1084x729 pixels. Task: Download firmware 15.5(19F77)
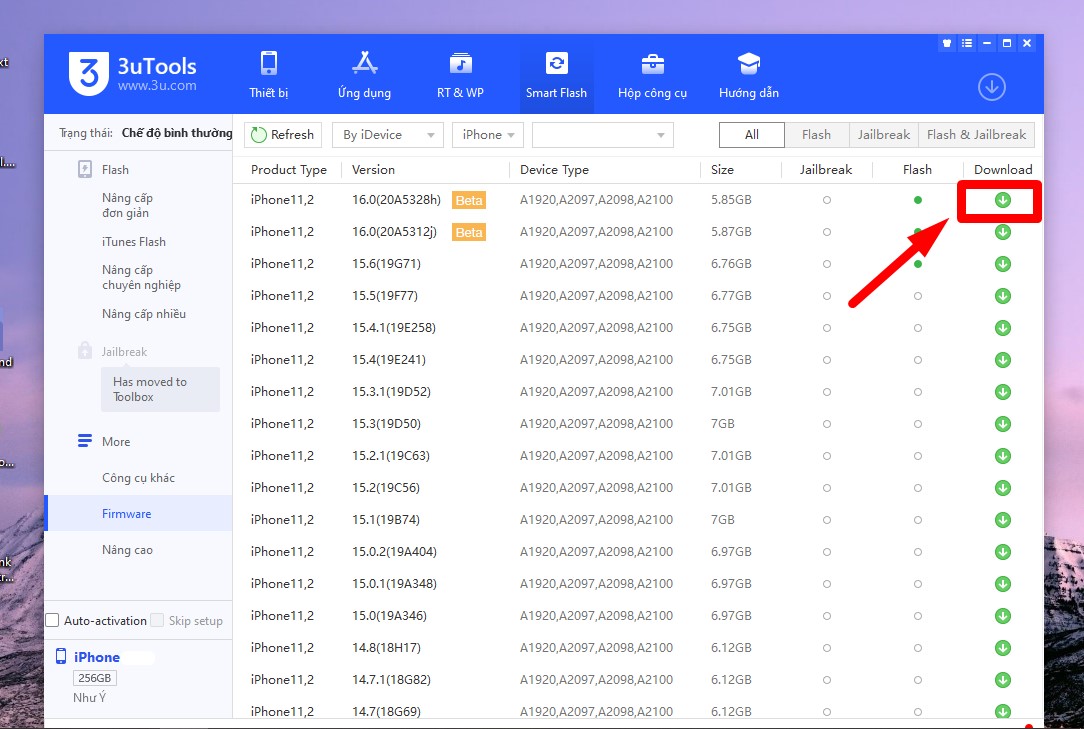pyautogui.click(x=1003, y=296)
